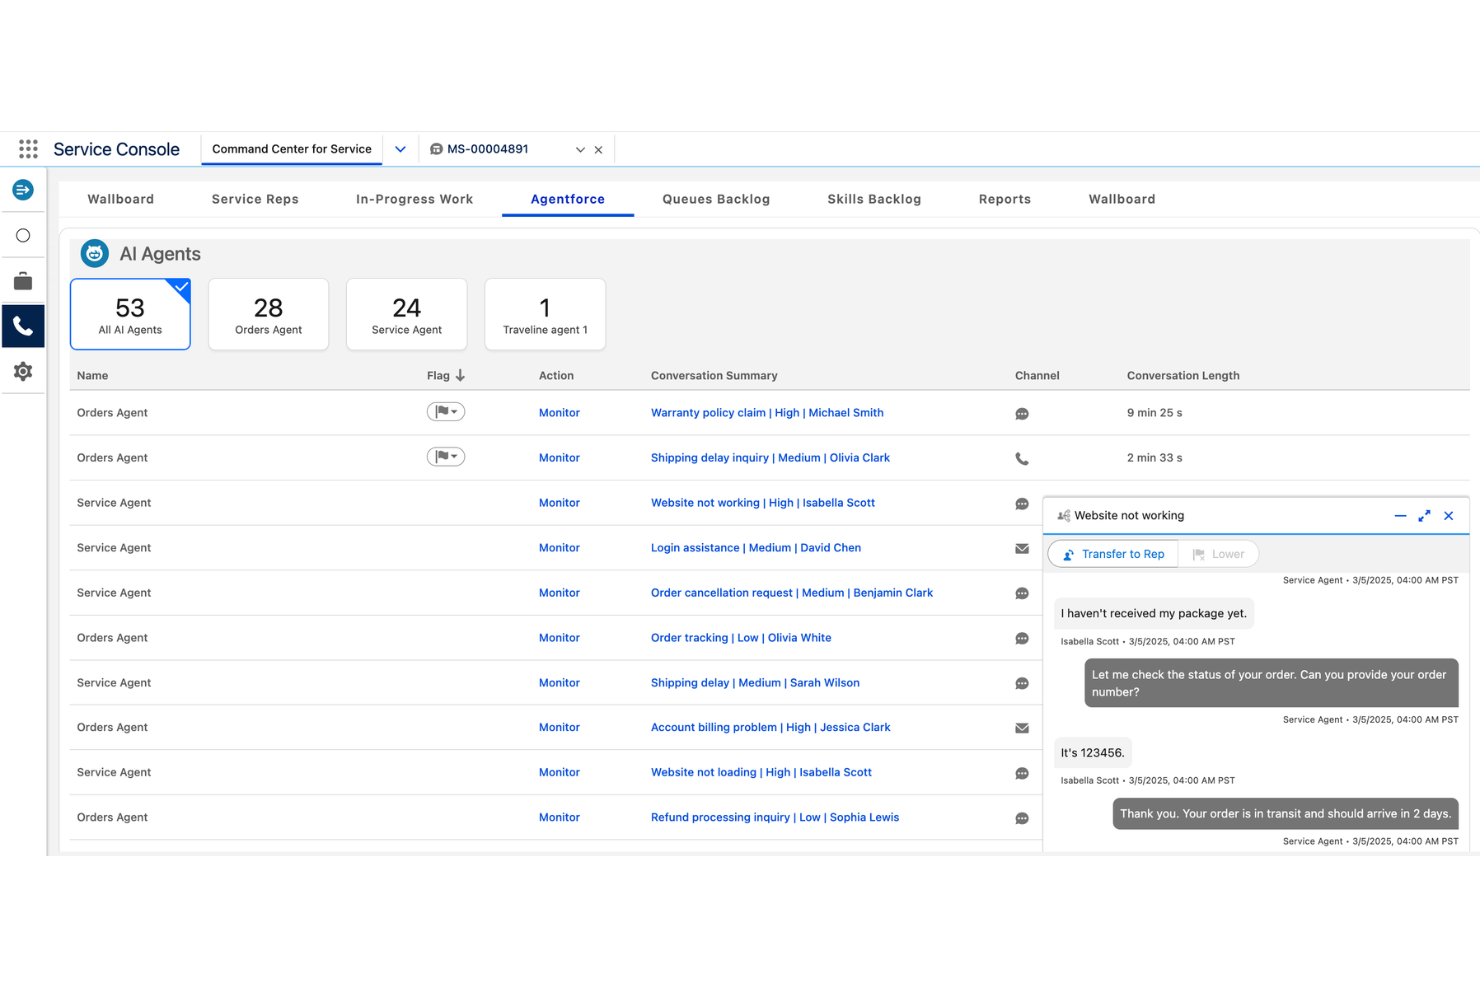Click chat channel icon for Order tracking row
Image resolution: width=1480 pixels, height=987 pixels.
pos(1022,638)
